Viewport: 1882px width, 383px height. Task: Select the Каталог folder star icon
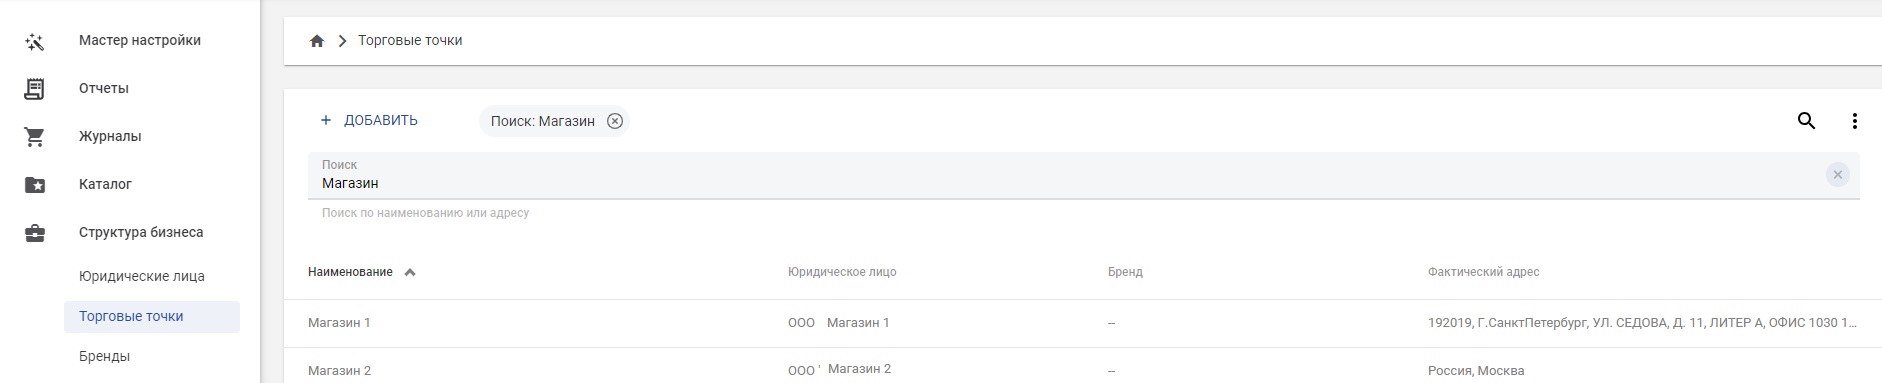click(35, 185)
